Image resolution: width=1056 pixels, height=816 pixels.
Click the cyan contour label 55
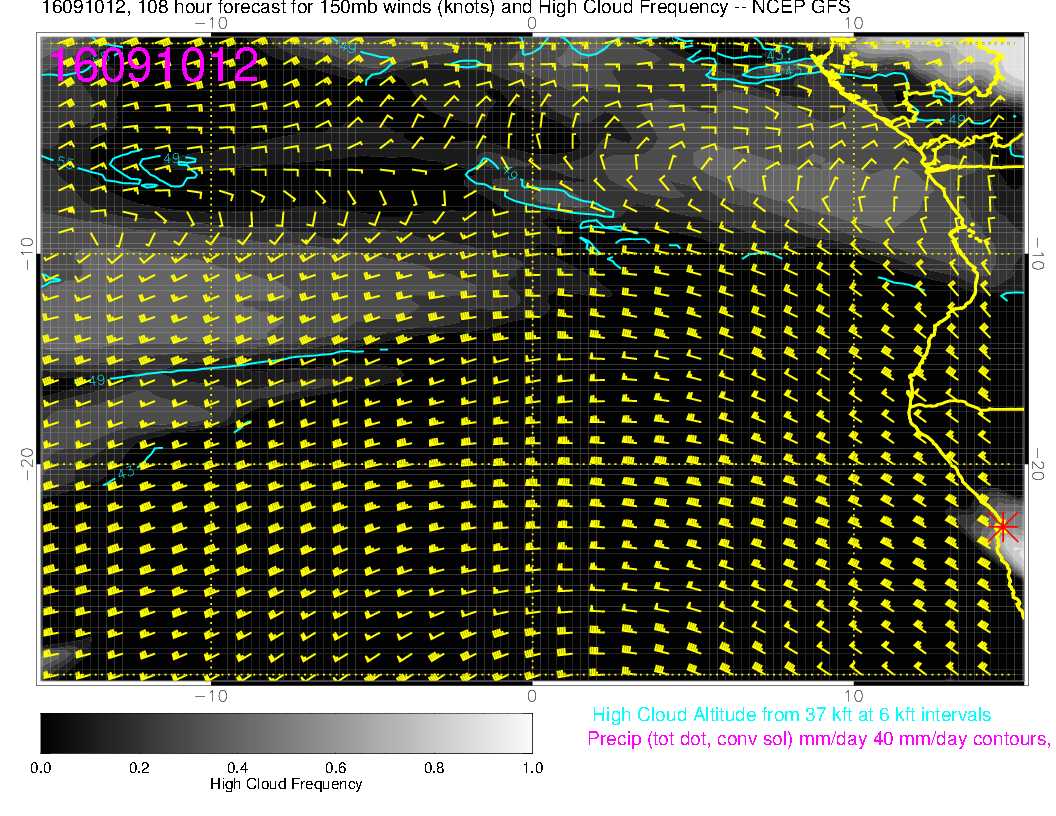(x=65, y=163)
